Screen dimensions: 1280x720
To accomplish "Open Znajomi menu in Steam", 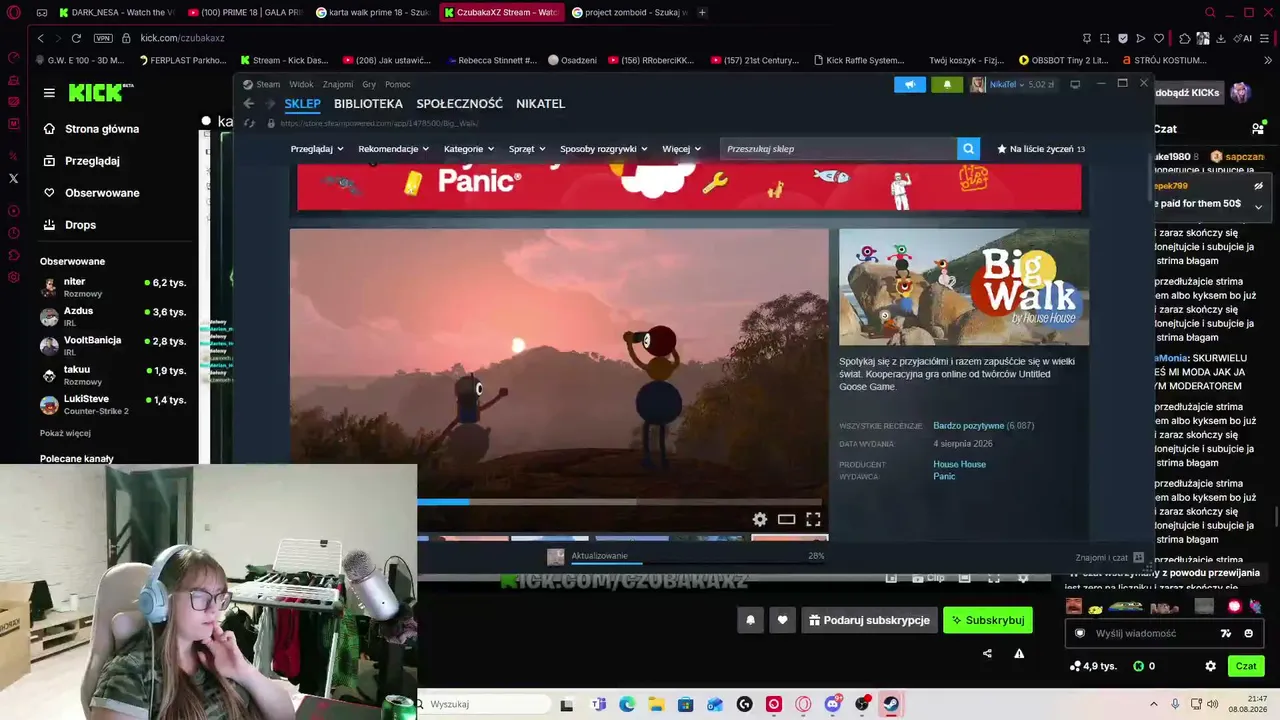I will 338,85.
